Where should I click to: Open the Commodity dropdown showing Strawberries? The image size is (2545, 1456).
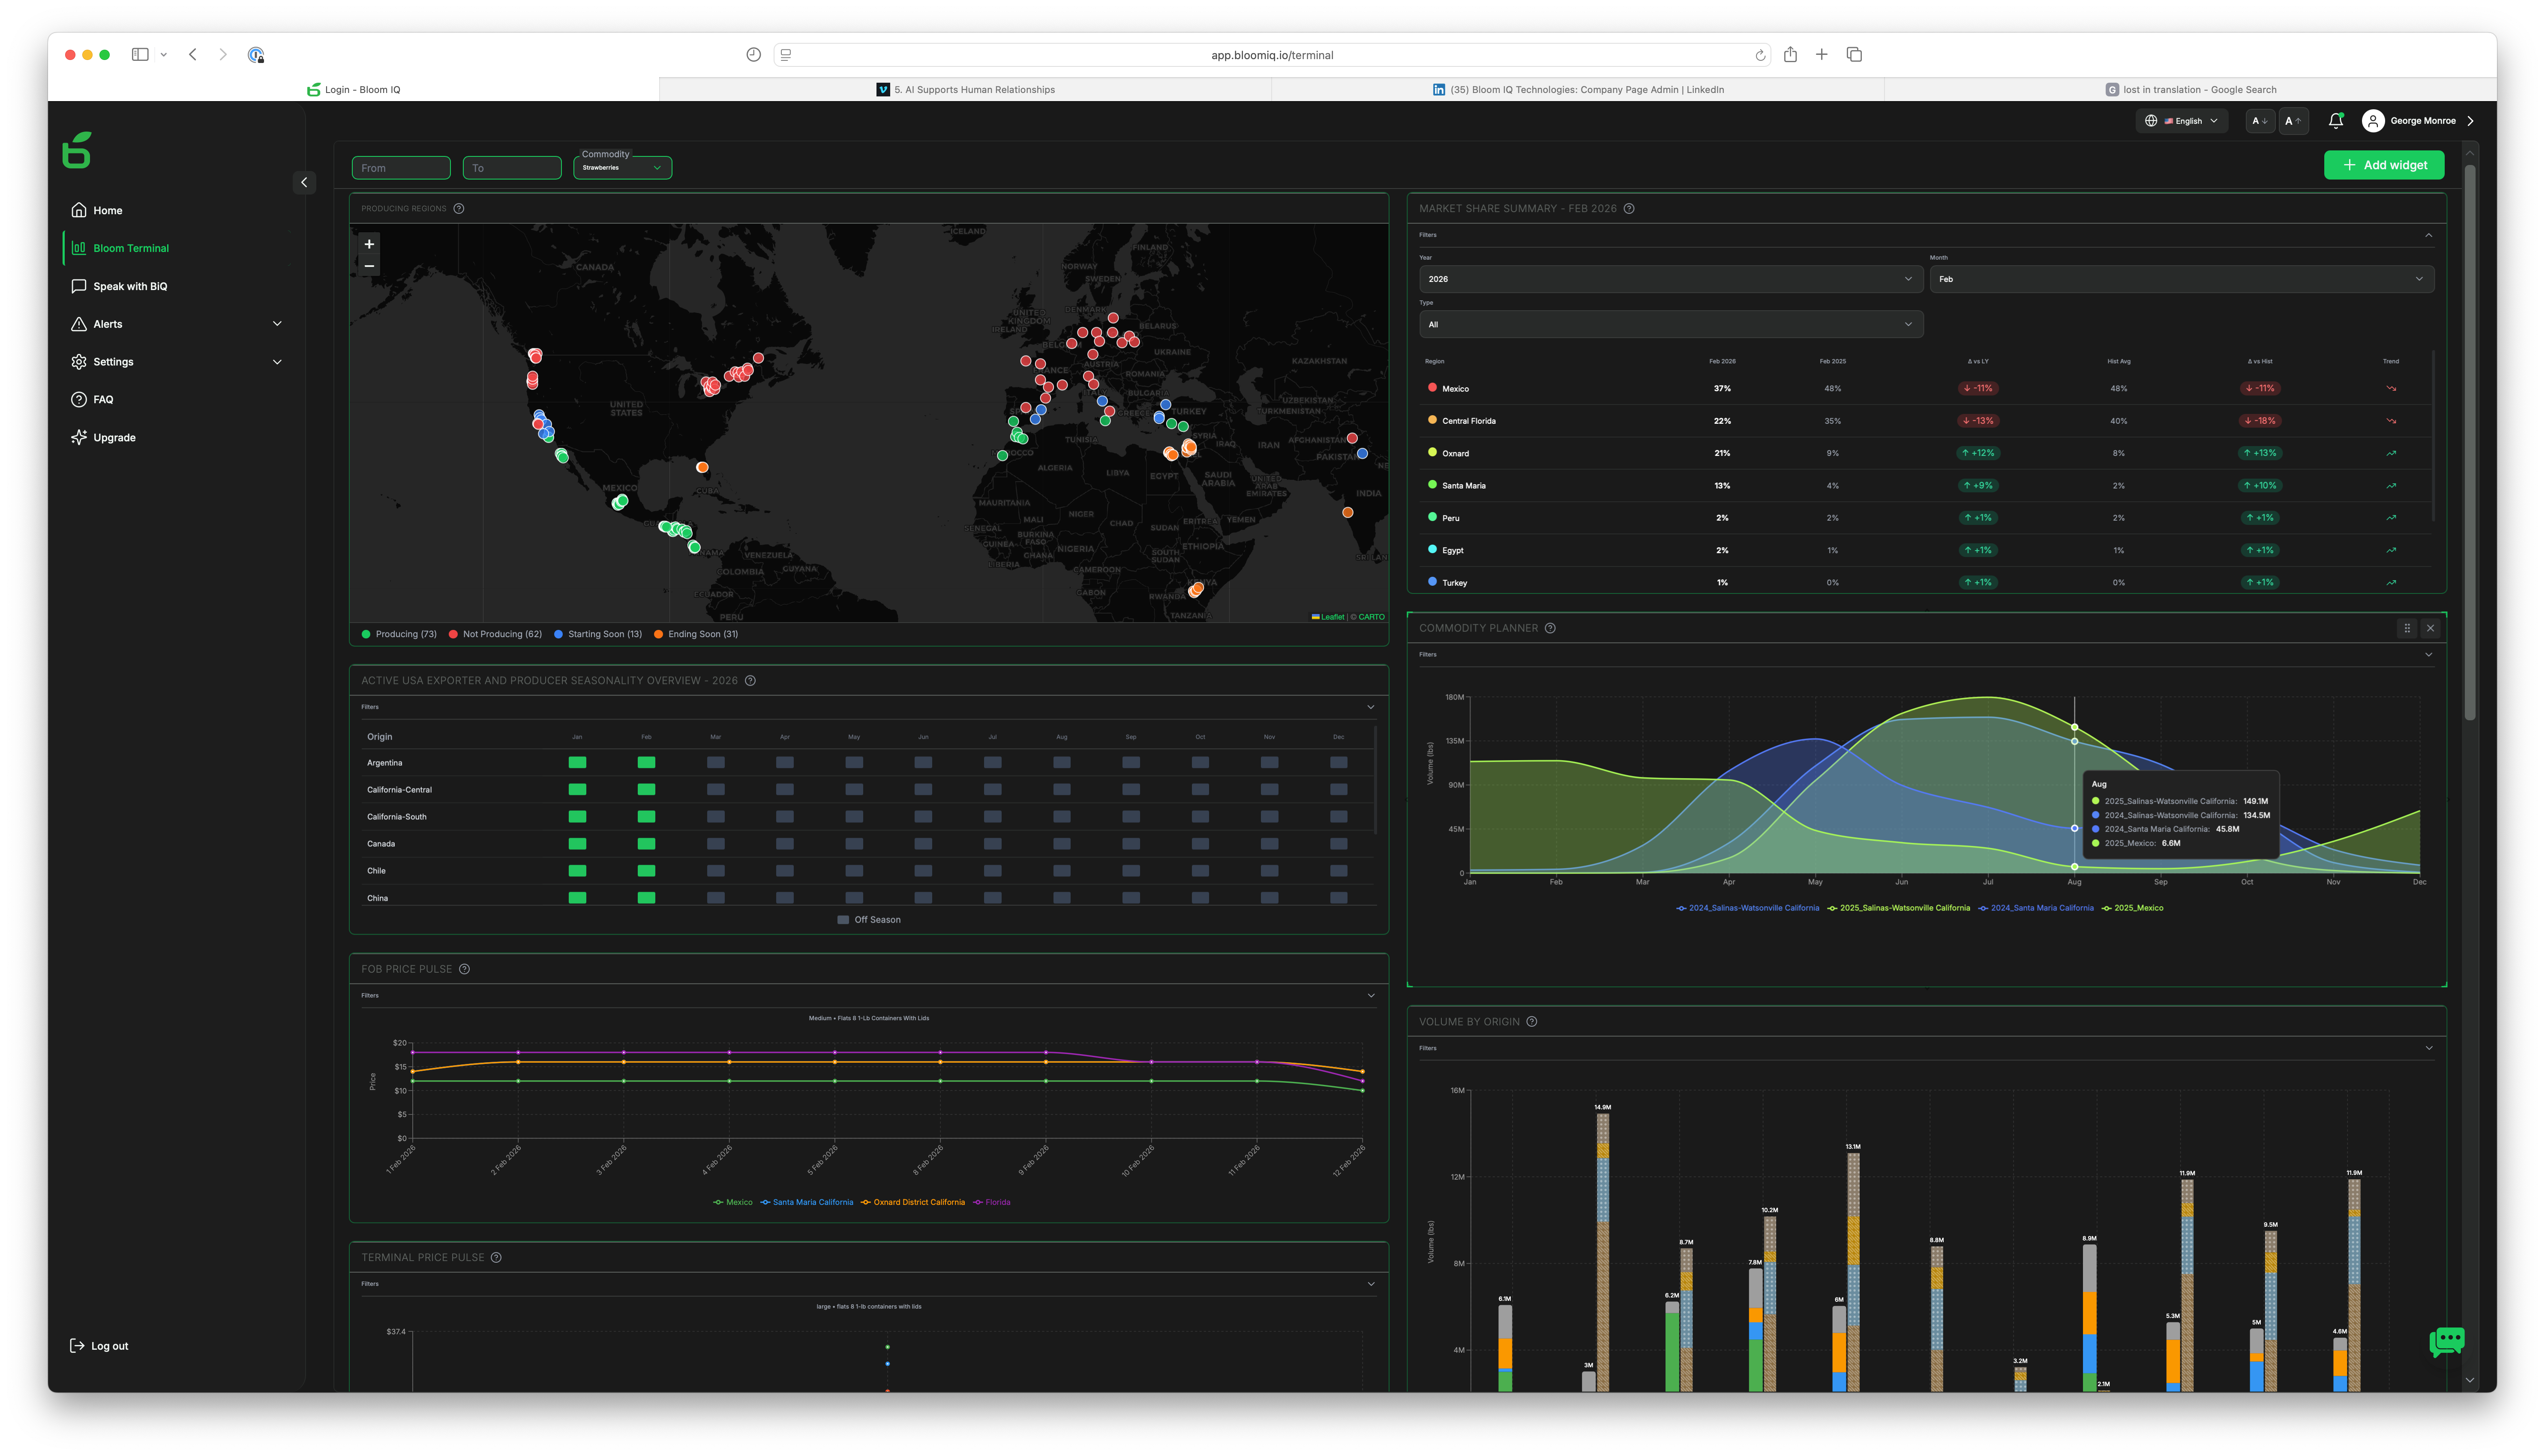click(622, 168)
